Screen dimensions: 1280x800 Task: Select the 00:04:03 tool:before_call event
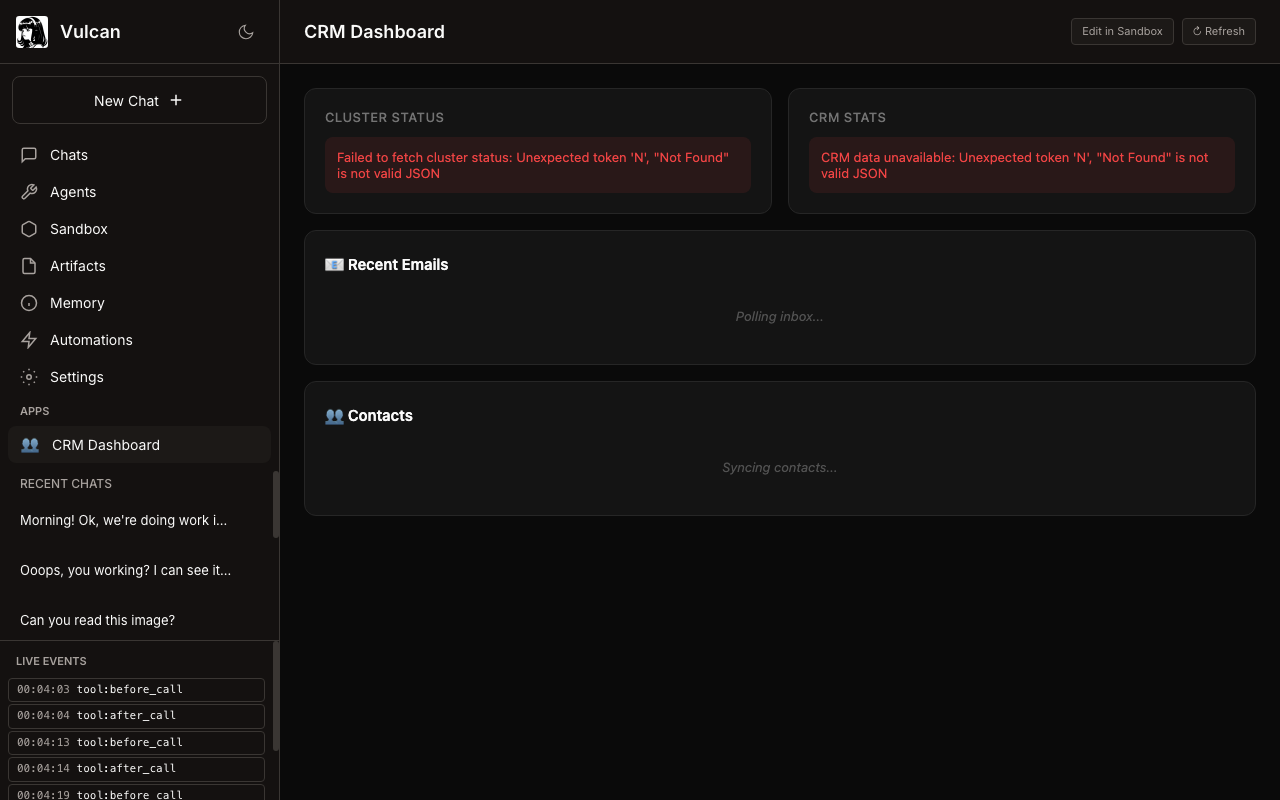click(136, 690)
